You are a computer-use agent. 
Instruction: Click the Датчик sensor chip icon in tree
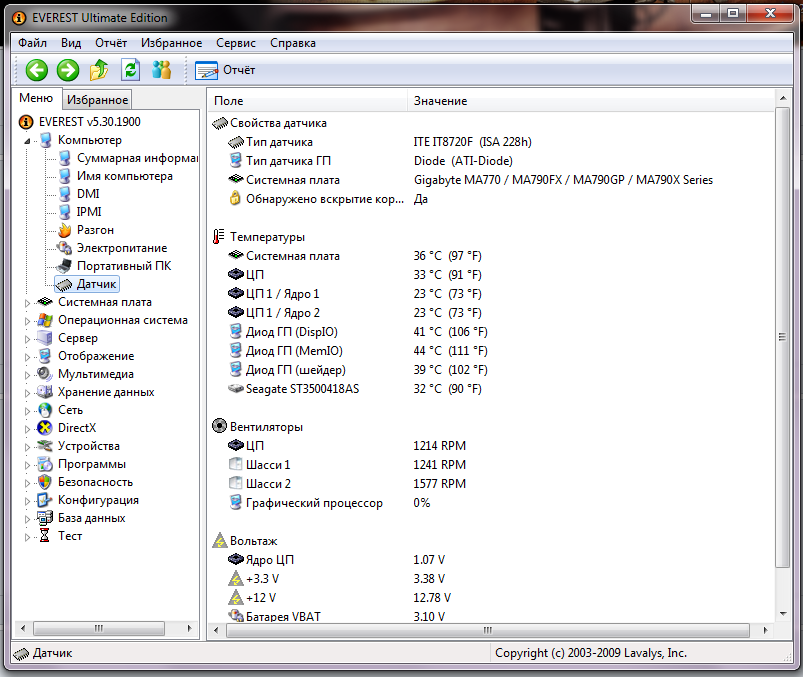pyautogui.click(x=65, y=284)
